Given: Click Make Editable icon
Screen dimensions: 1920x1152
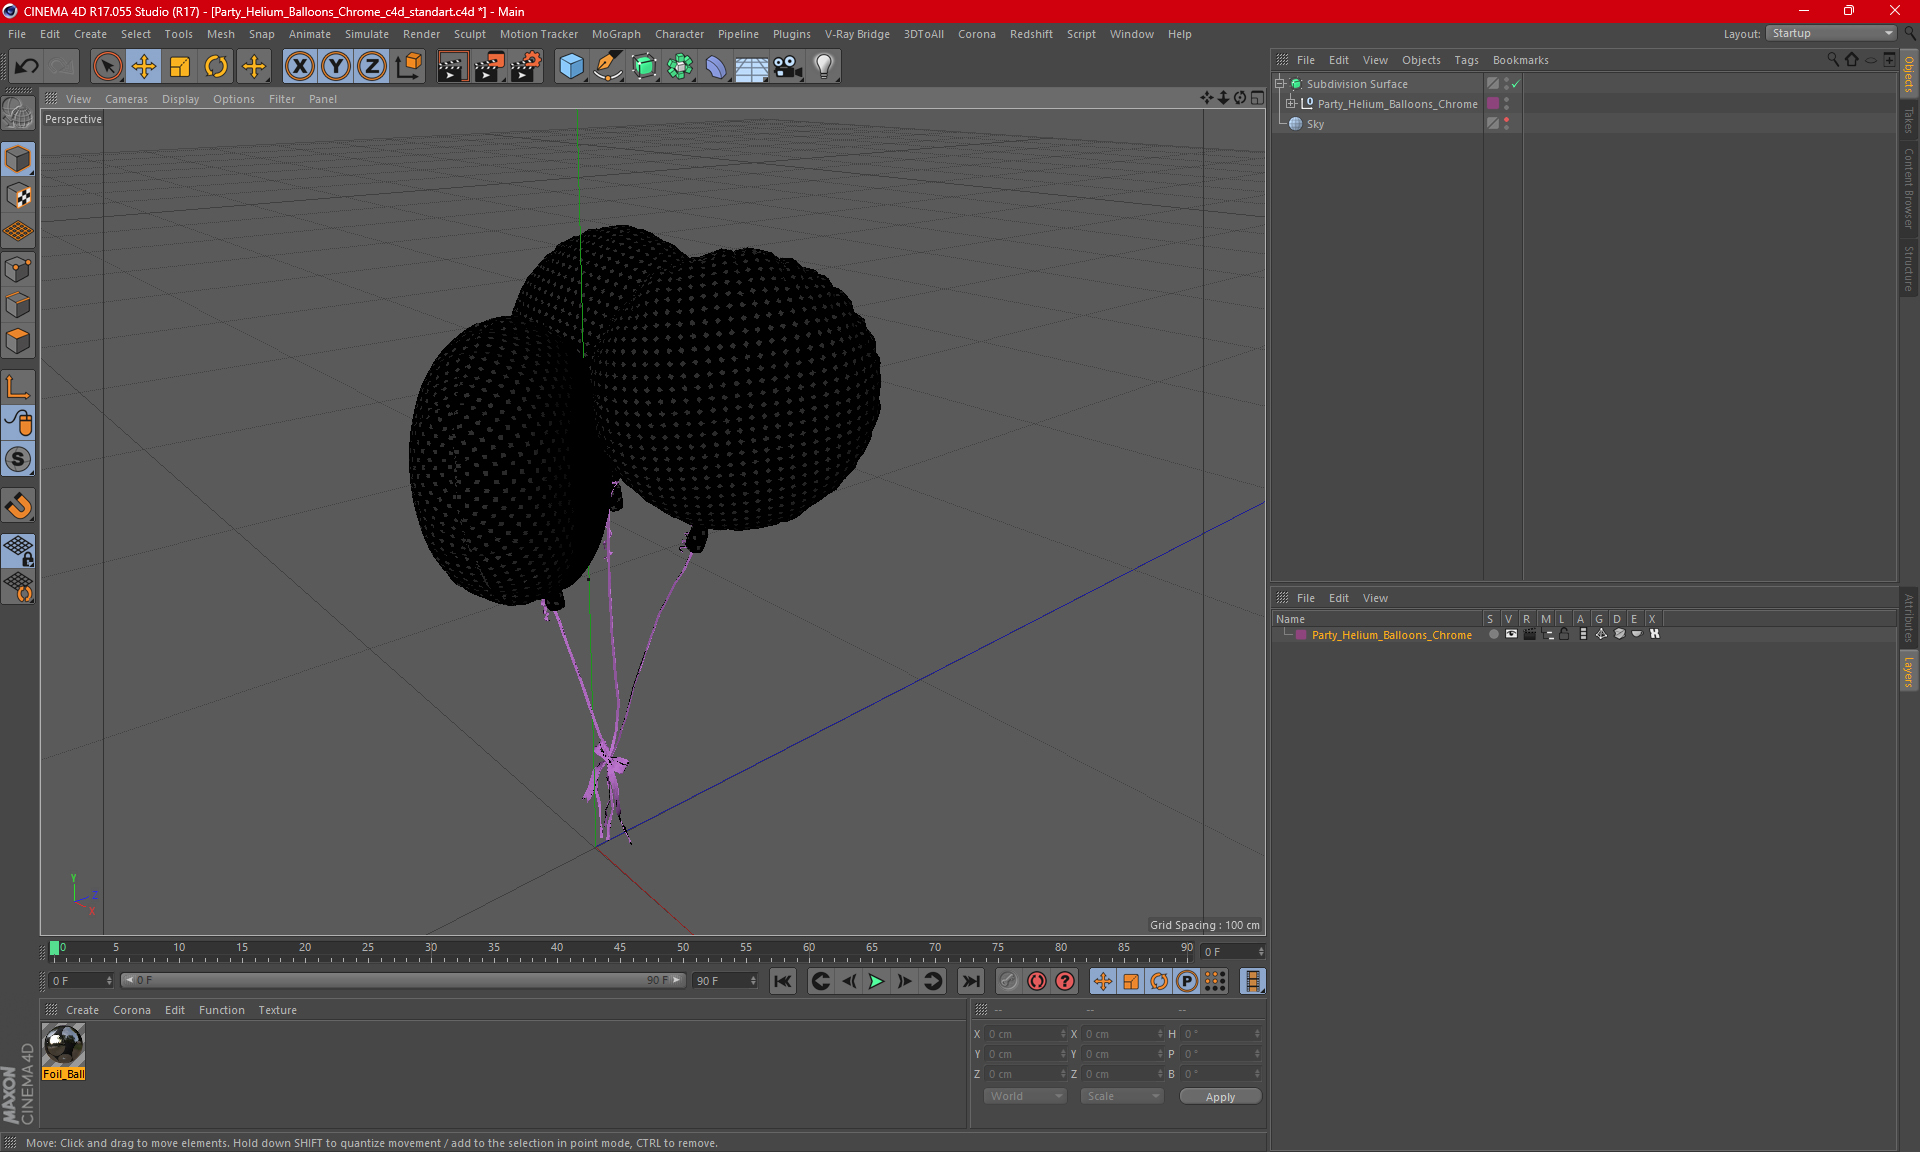Looking at the screenshot, I should (x=18, y=114).
